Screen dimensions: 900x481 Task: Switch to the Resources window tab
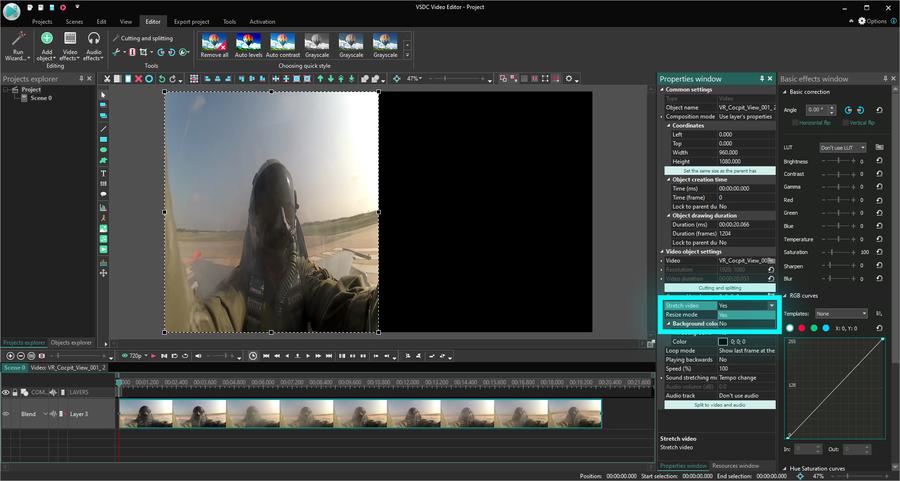736,466
